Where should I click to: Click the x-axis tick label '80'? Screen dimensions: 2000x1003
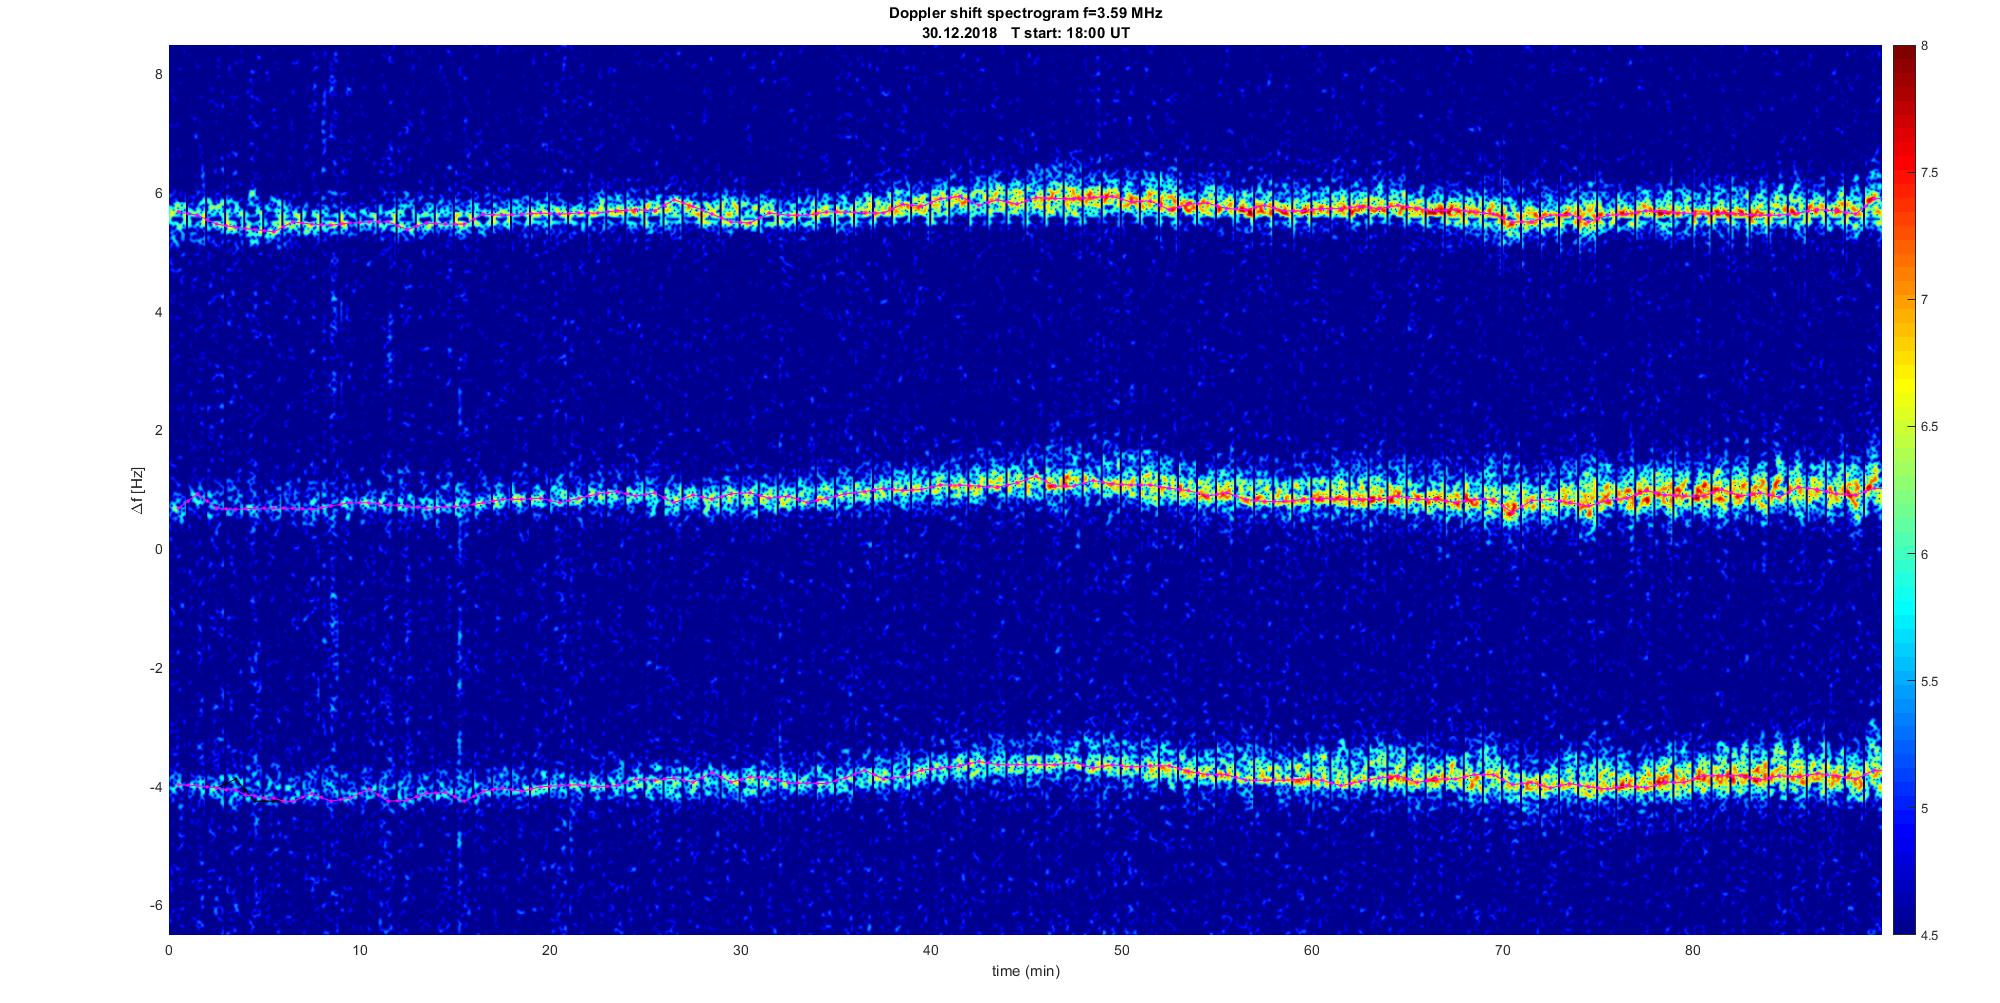click(x=1693, y=950)
